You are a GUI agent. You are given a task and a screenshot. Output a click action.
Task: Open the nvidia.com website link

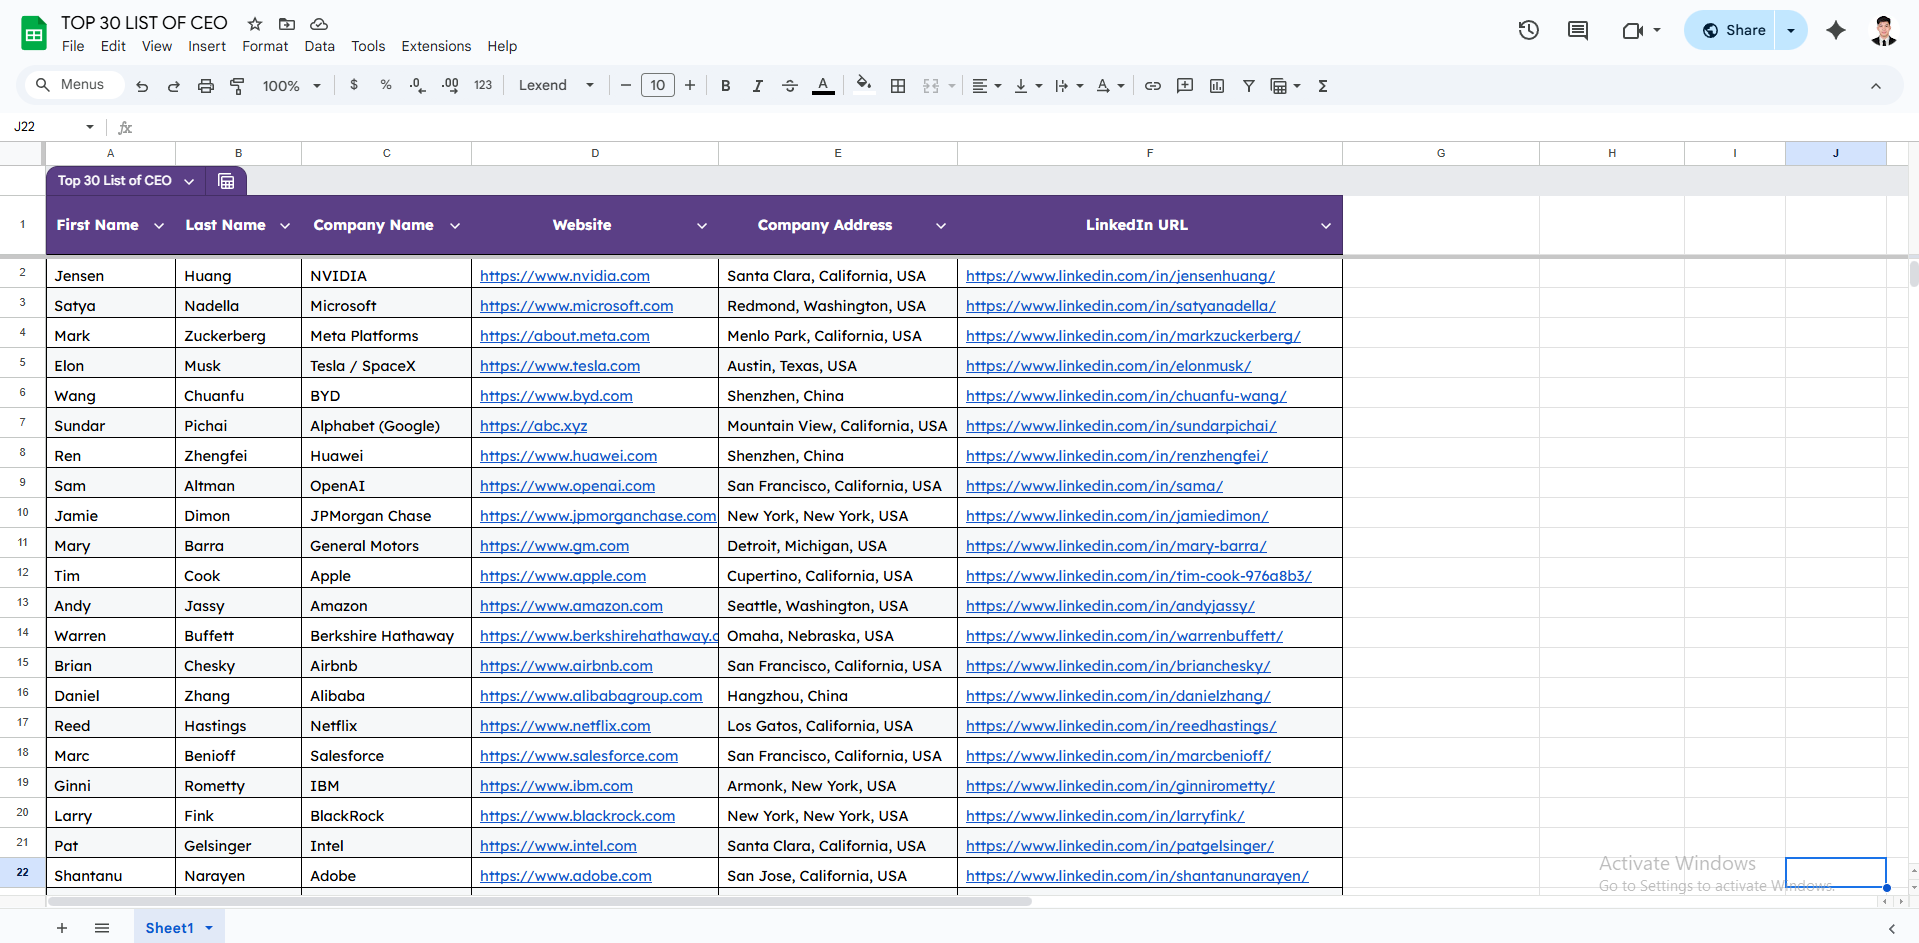pos(565,276)
